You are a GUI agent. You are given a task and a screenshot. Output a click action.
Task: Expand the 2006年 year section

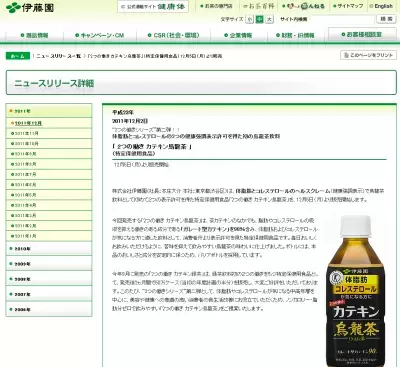point(49,309)
